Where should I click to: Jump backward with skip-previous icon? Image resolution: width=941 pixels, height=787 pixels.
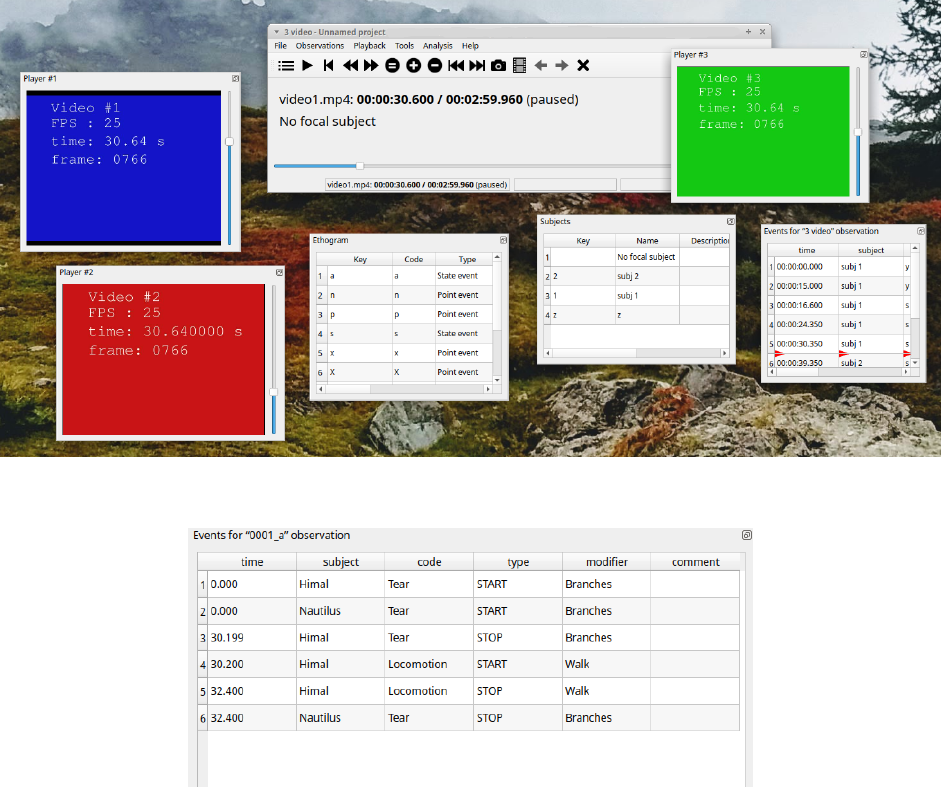(456, 65)
